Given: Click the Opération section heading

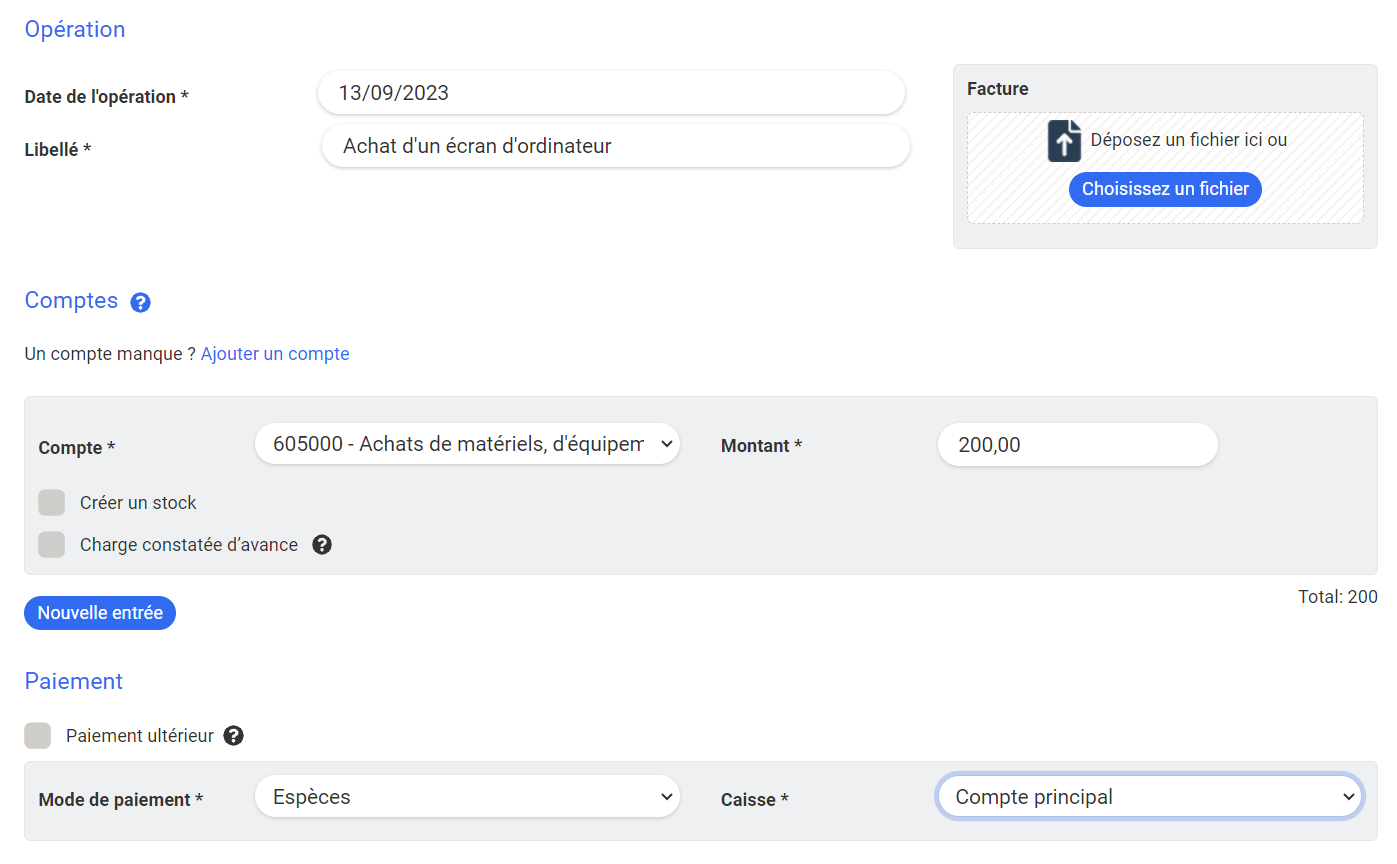Looking at the screenshot, I should click(75, 29).
